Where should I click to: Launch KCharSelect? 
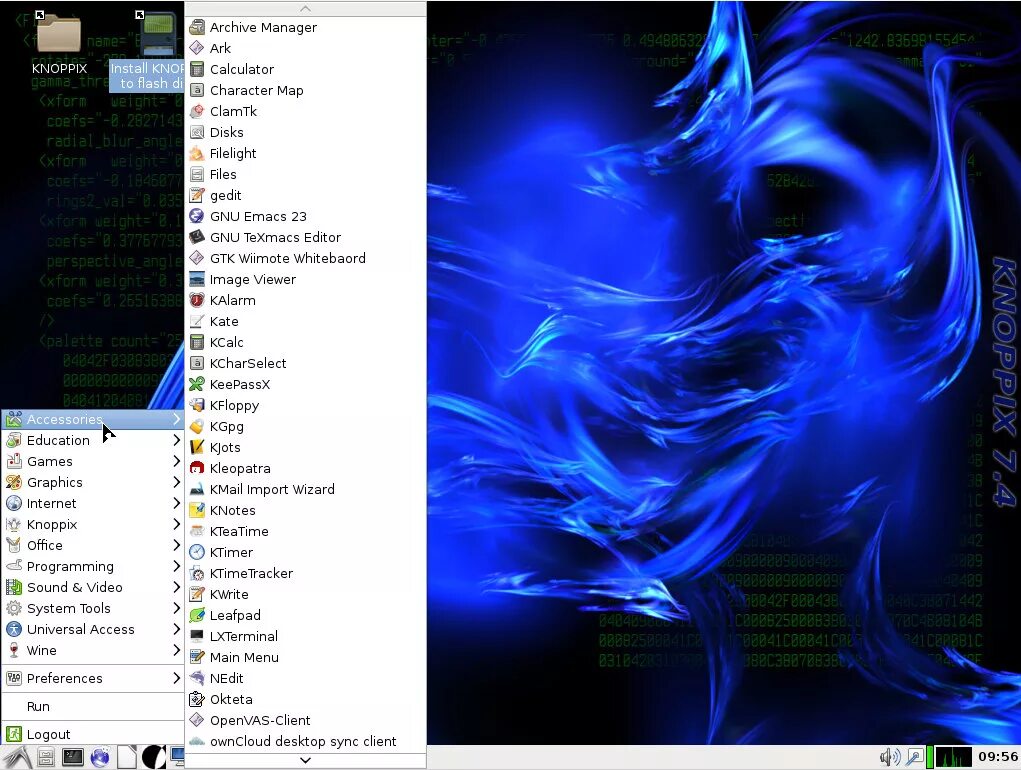(x=305, y=363)
